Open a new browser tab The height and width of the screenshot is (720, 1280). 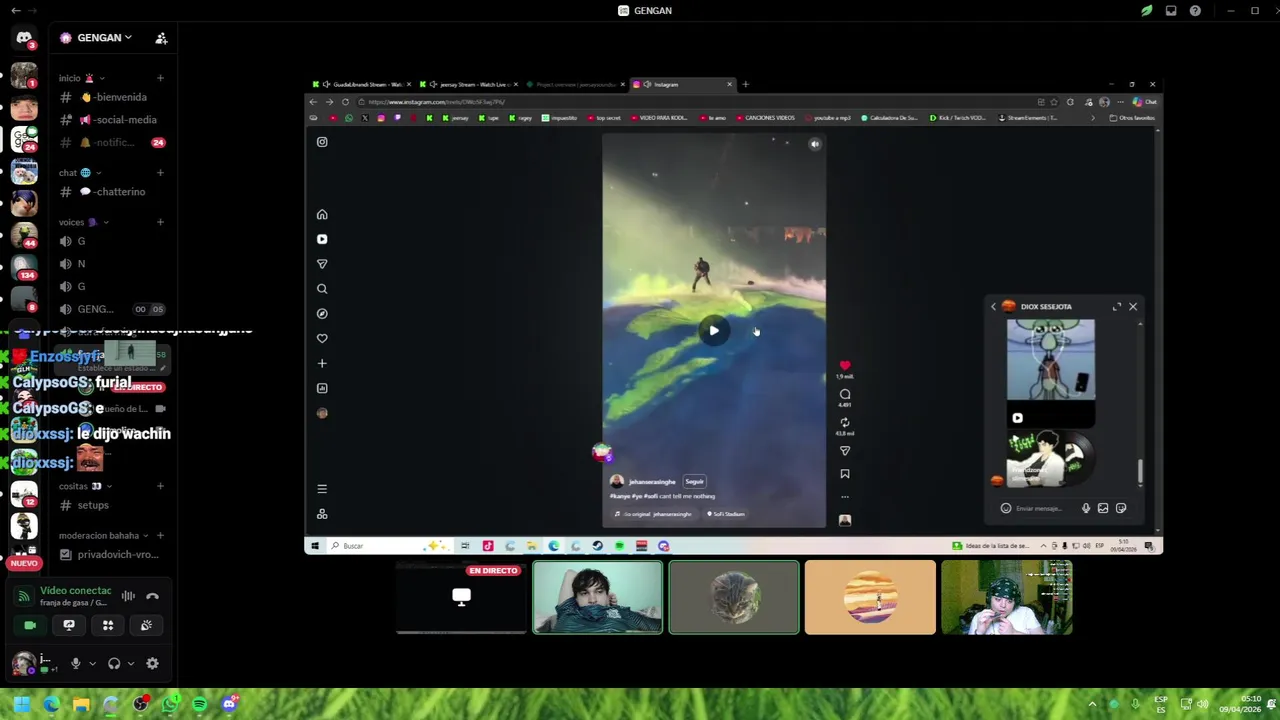tap(745, 84)
